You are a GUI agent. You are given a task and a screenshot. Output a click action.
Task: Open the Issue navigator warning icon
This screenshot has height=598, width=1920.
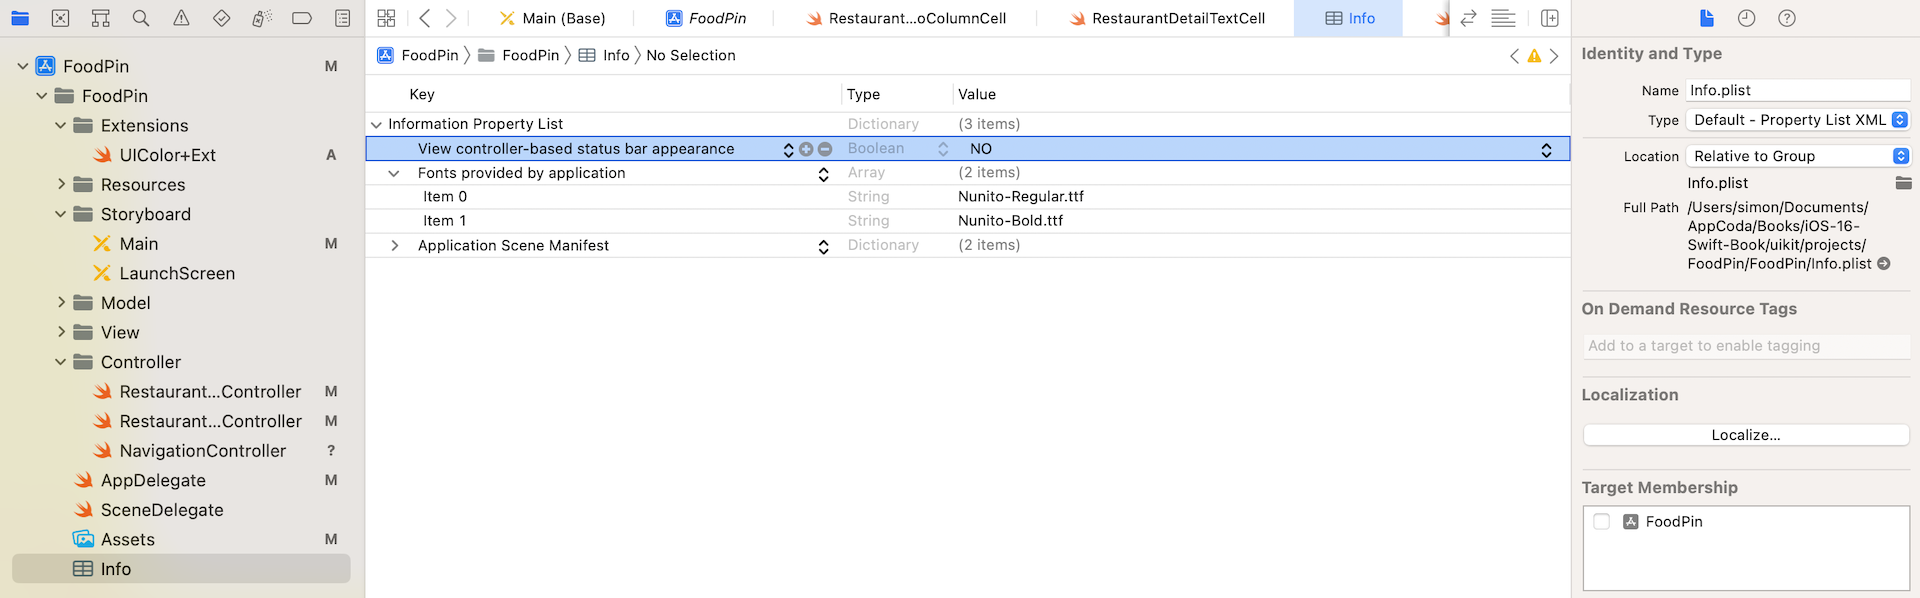181,18
